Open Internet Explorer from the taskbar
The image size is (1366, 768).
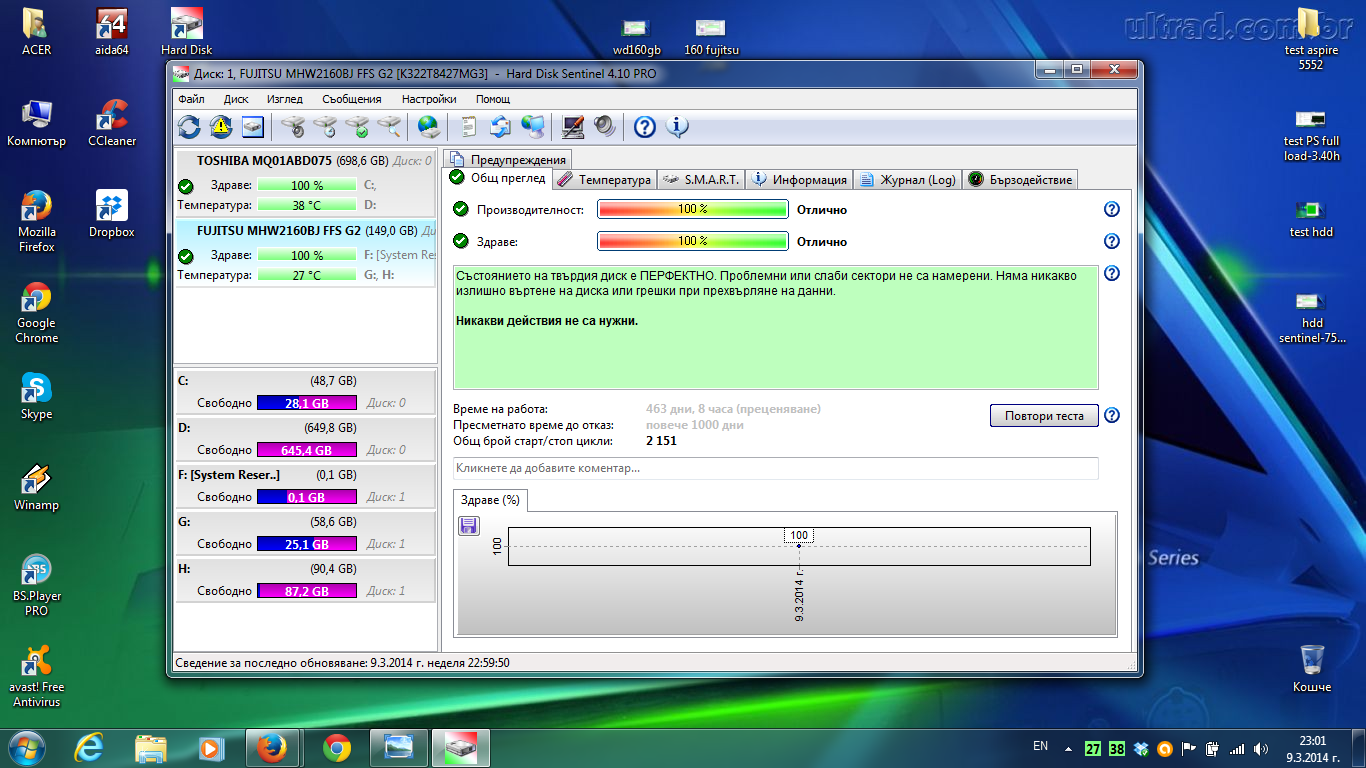(90, 747)
